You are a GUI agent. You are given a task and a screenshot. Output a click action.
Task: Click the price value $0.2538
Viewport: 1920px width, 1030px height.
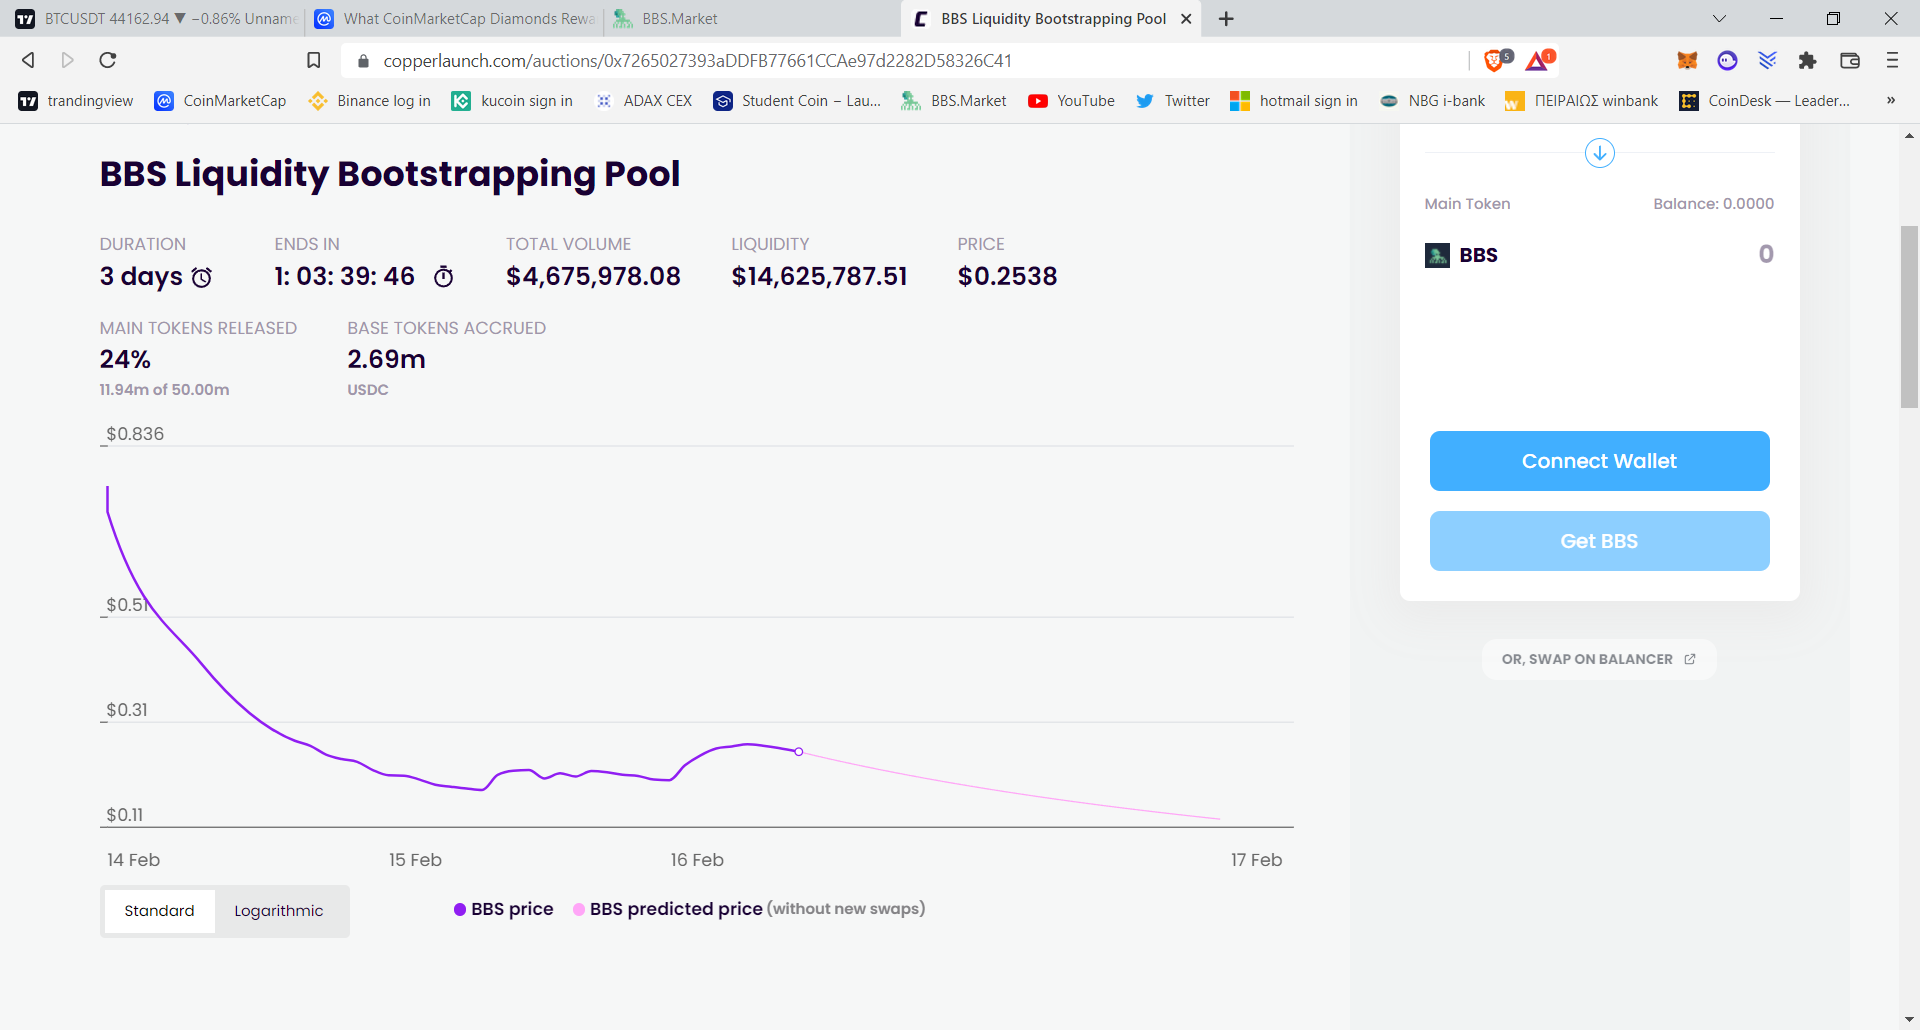pos(1007,277)
